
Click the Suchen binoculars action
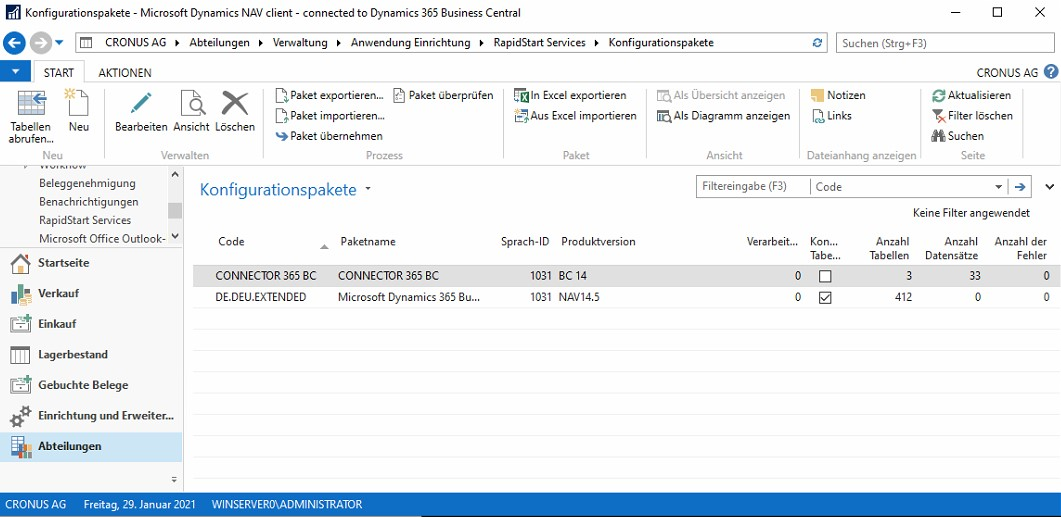point(957,136)
